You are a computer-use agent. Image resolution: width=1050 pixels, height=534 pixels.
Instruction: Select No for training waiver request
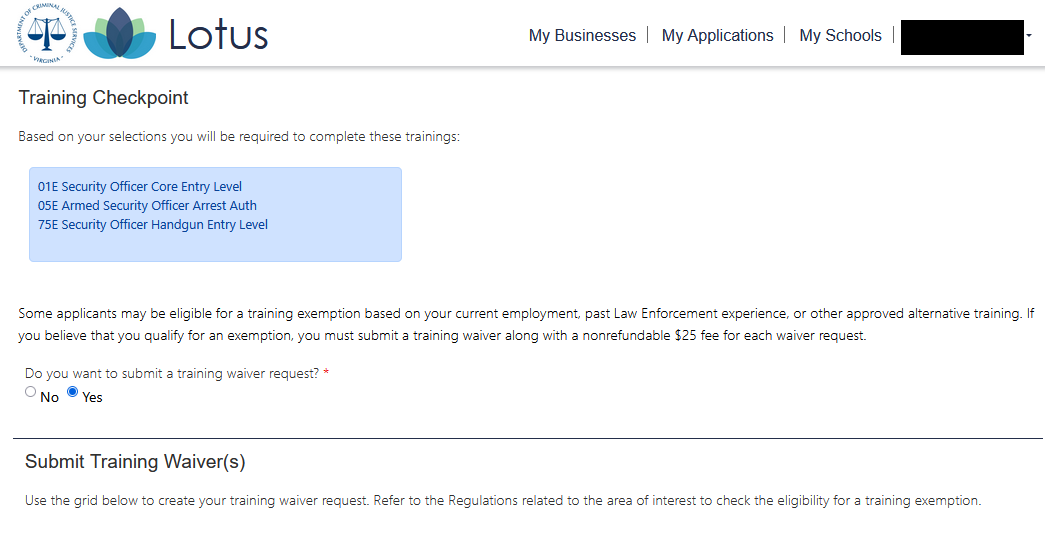click(x=31, y=392)
